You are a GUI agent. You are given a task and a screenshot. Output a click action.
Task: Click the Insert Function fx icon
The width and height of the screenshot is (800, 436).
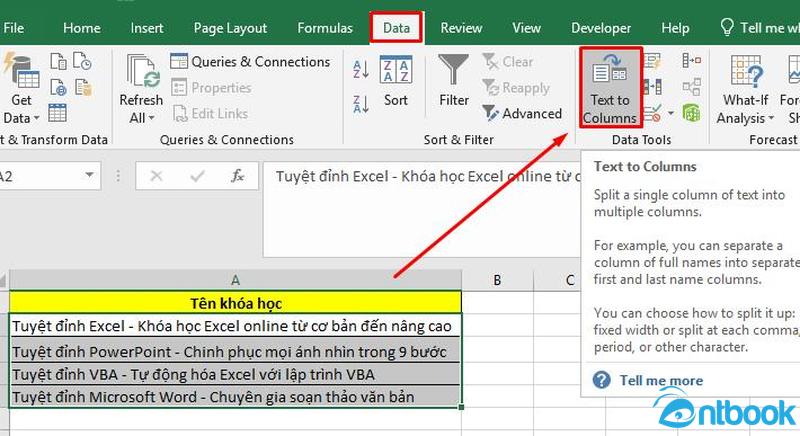coord(237,176)
